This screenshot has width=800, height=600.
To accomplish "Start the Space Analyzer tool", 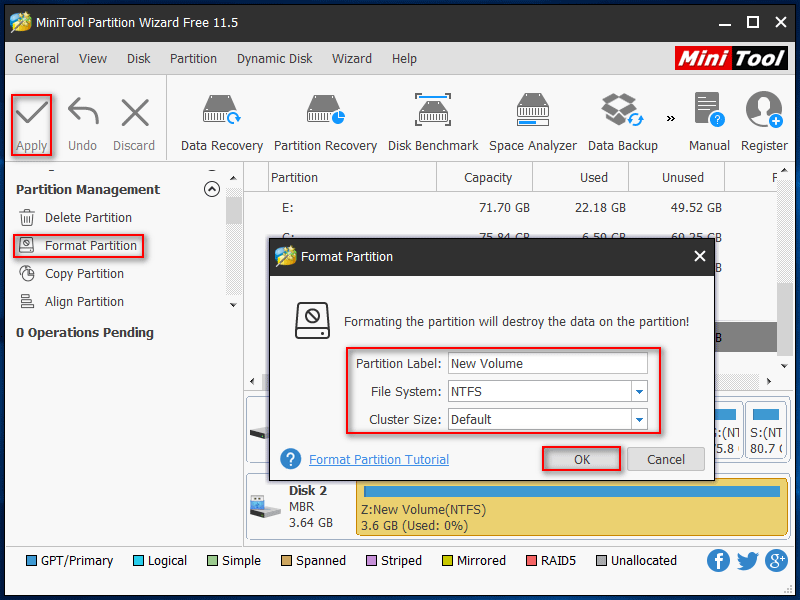I will [532, 110].
